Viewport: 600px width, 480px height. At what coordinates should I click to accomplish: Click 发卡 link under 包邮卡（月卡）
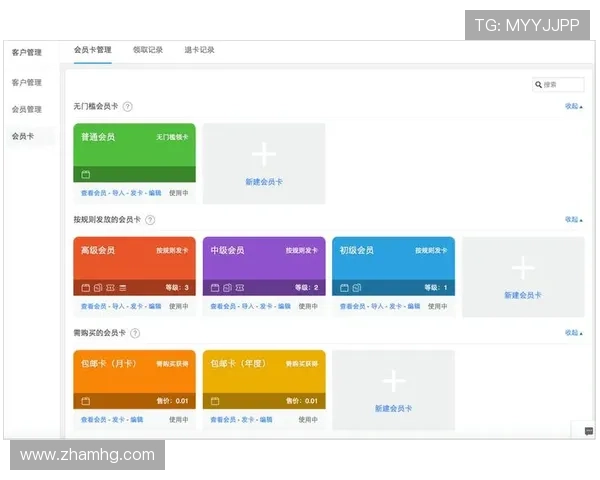(x=118, y=420)
